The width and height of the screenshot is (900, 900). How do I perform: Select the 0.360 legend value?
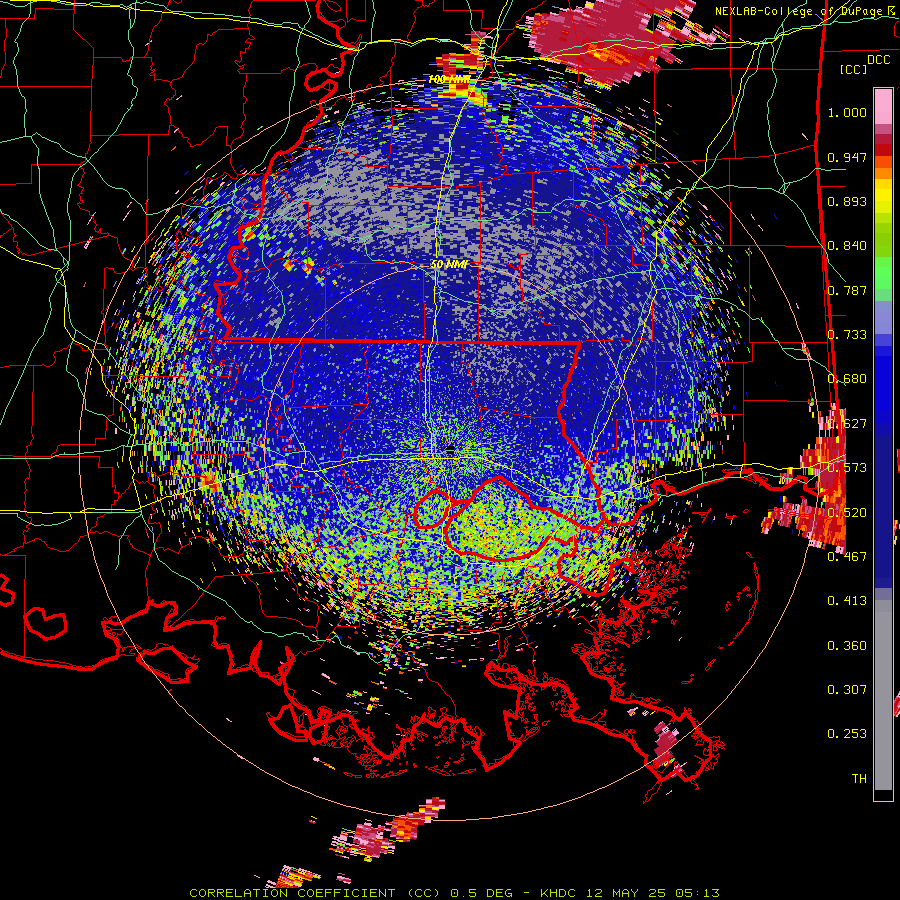point(847,646)
